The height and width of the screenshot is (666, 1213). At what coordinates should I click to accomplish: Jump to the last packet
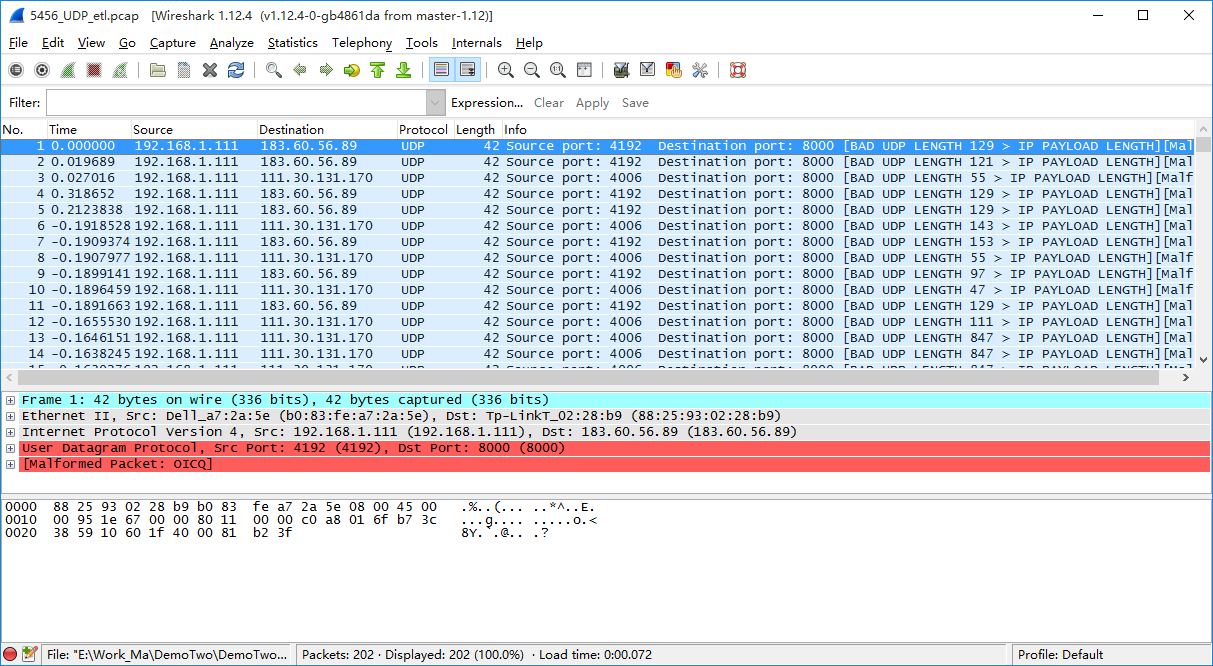click(x=403, y=70)
